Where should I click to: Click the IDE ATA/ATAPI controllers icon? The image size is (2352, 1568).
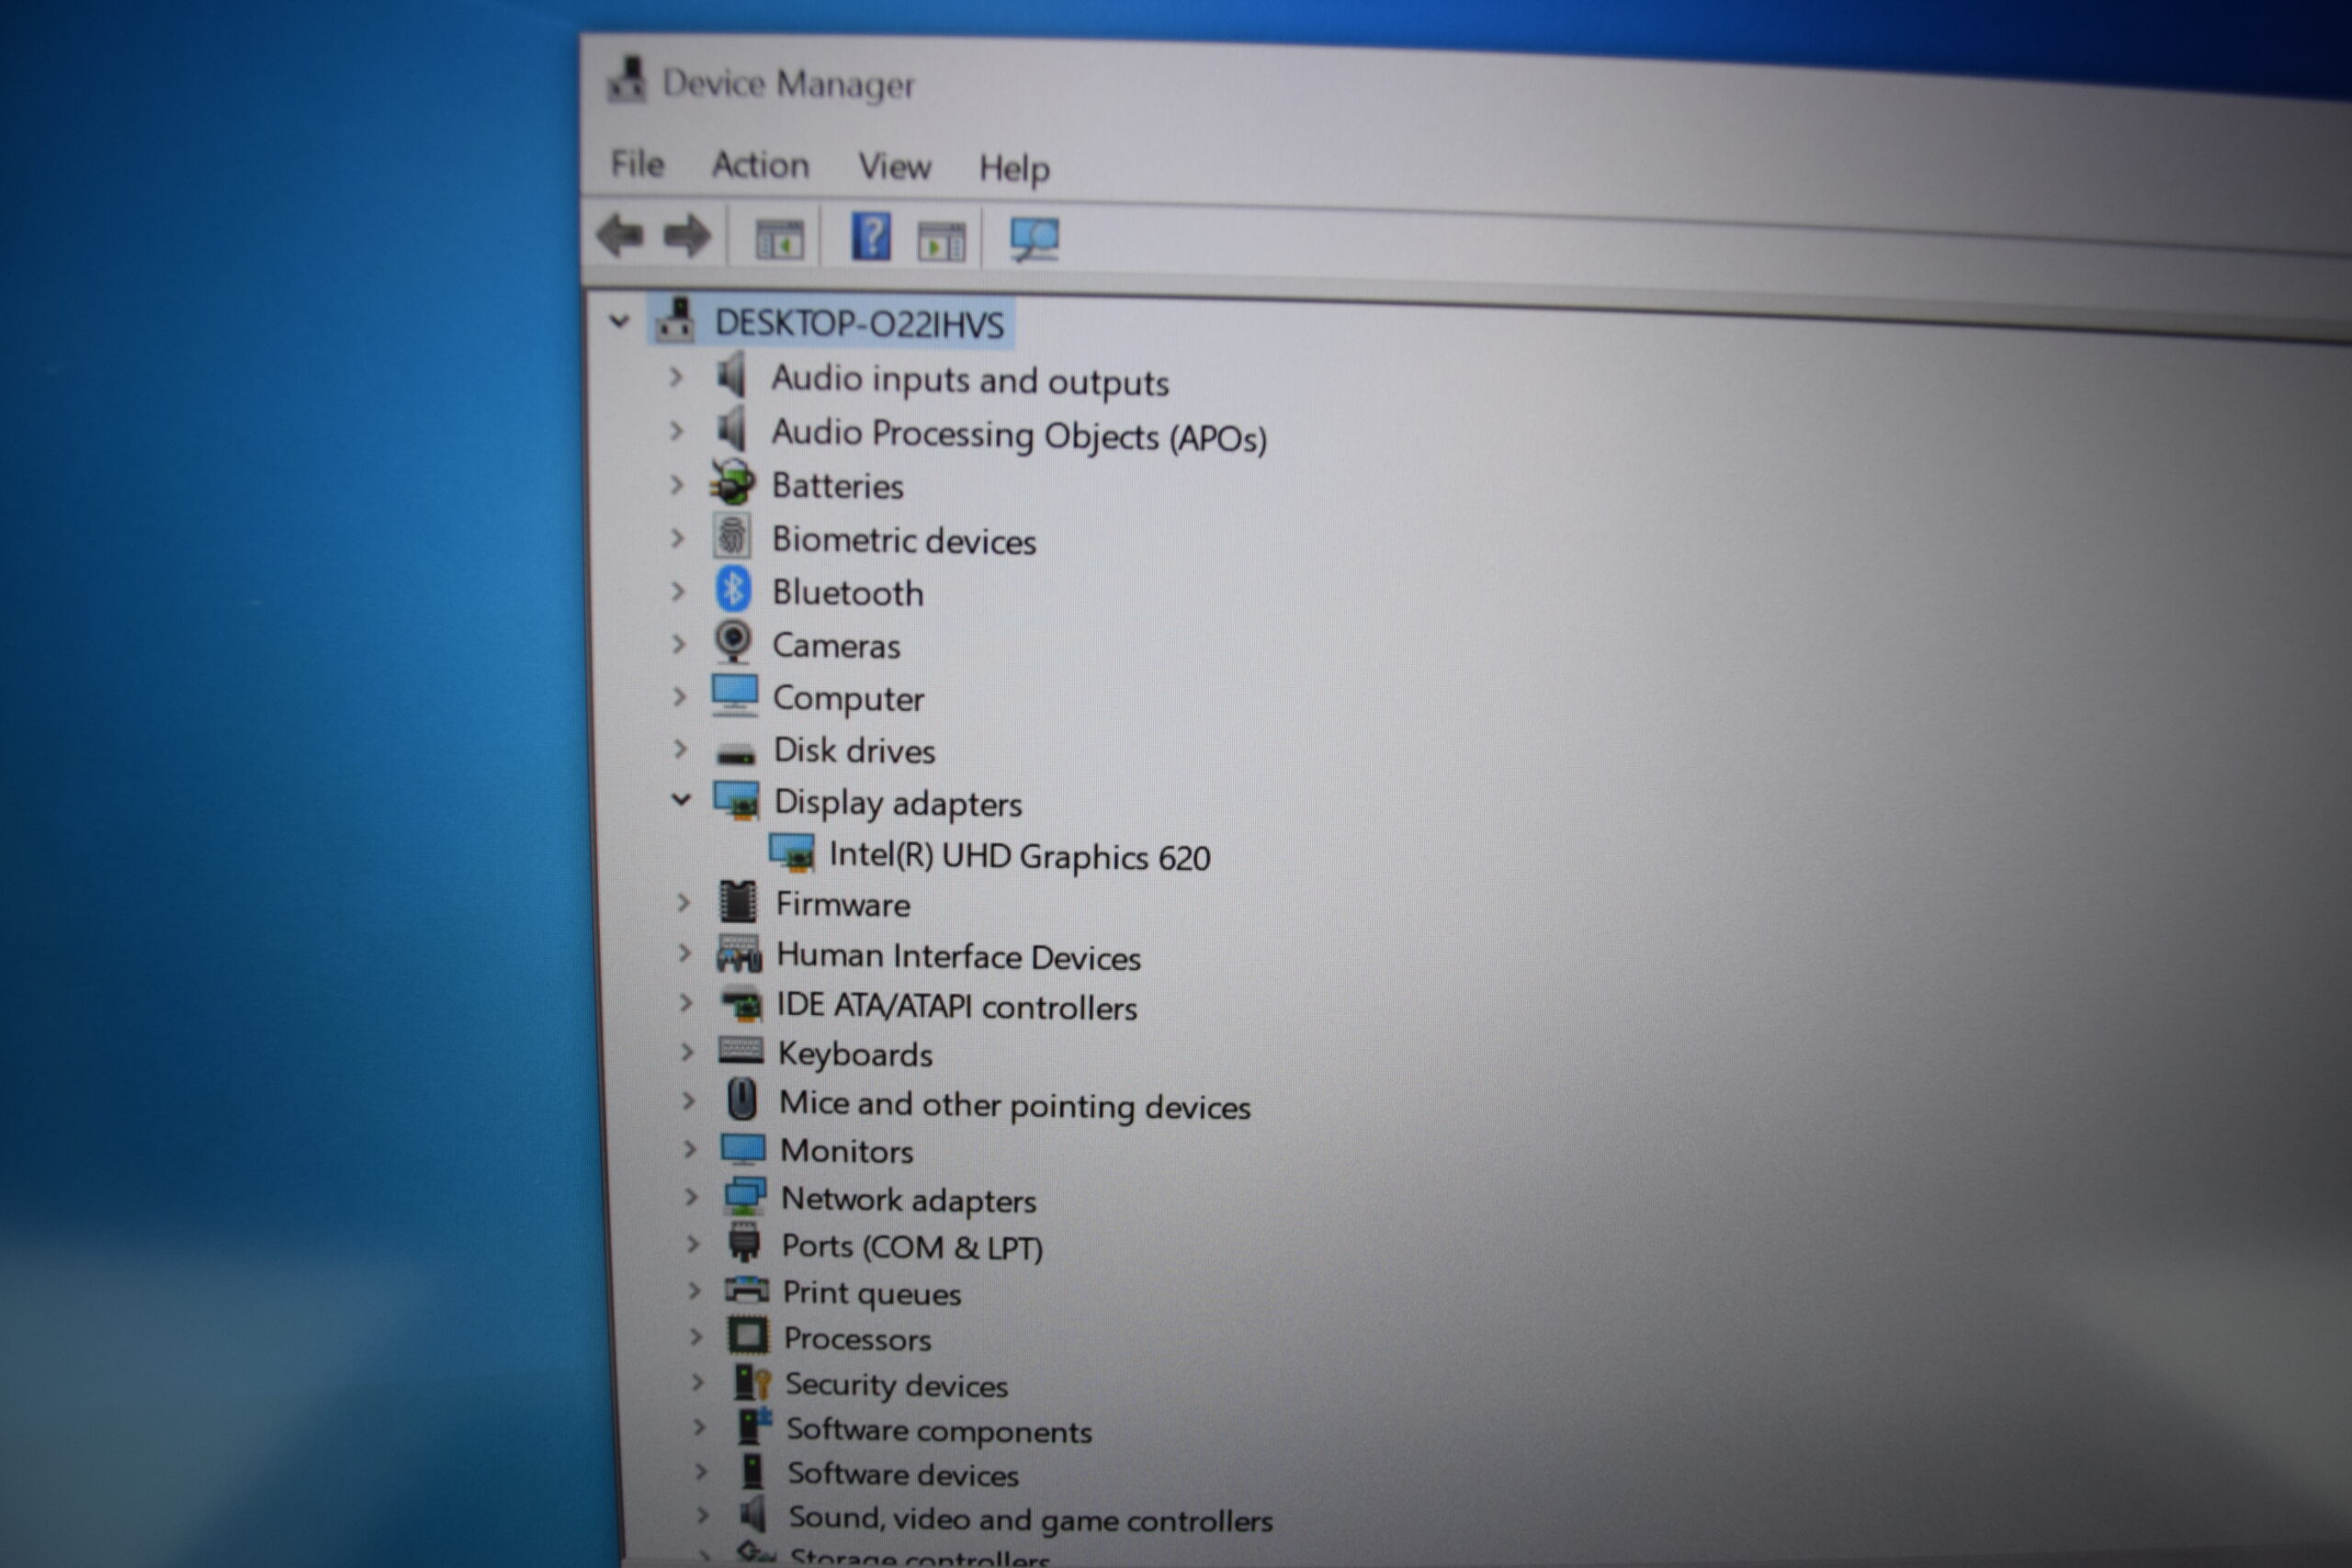(742, 1004)
